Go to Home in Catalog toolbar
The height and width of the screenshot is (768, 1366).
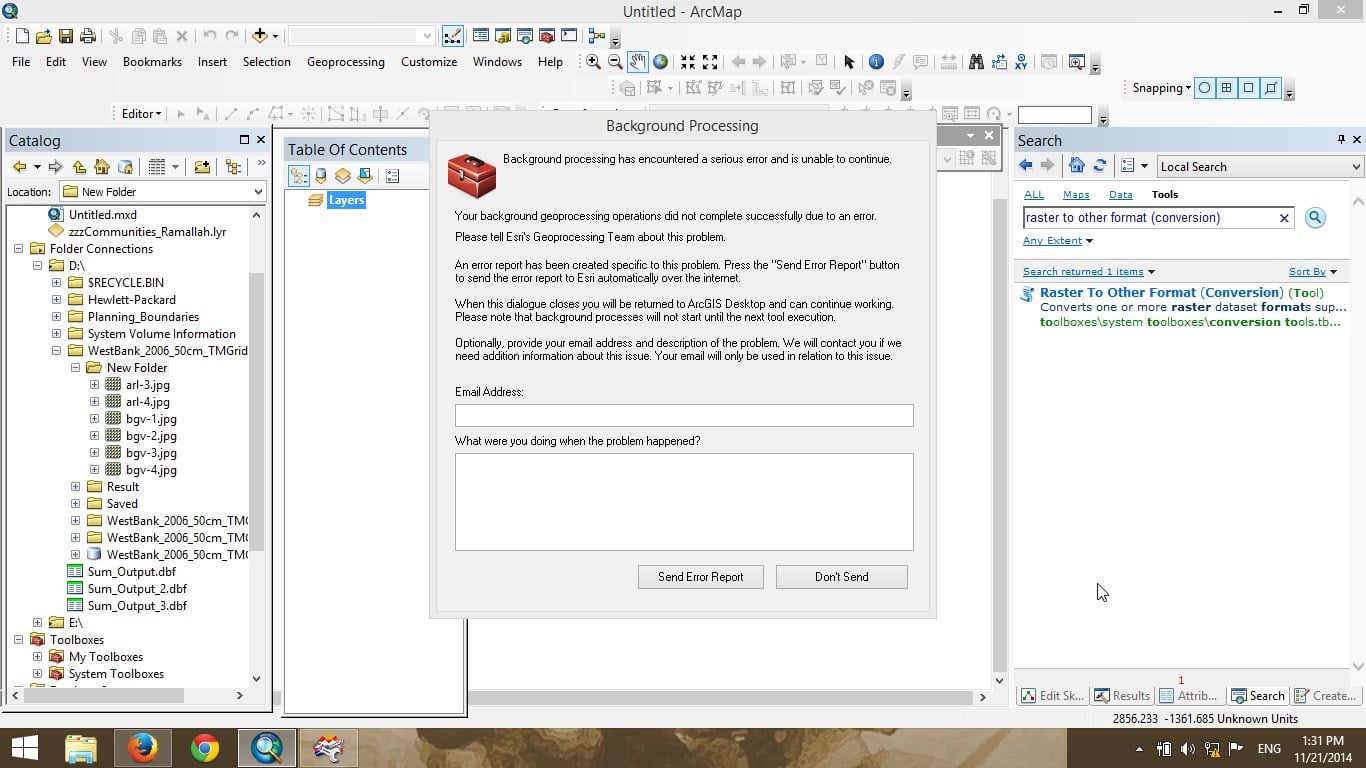[102, 167]
